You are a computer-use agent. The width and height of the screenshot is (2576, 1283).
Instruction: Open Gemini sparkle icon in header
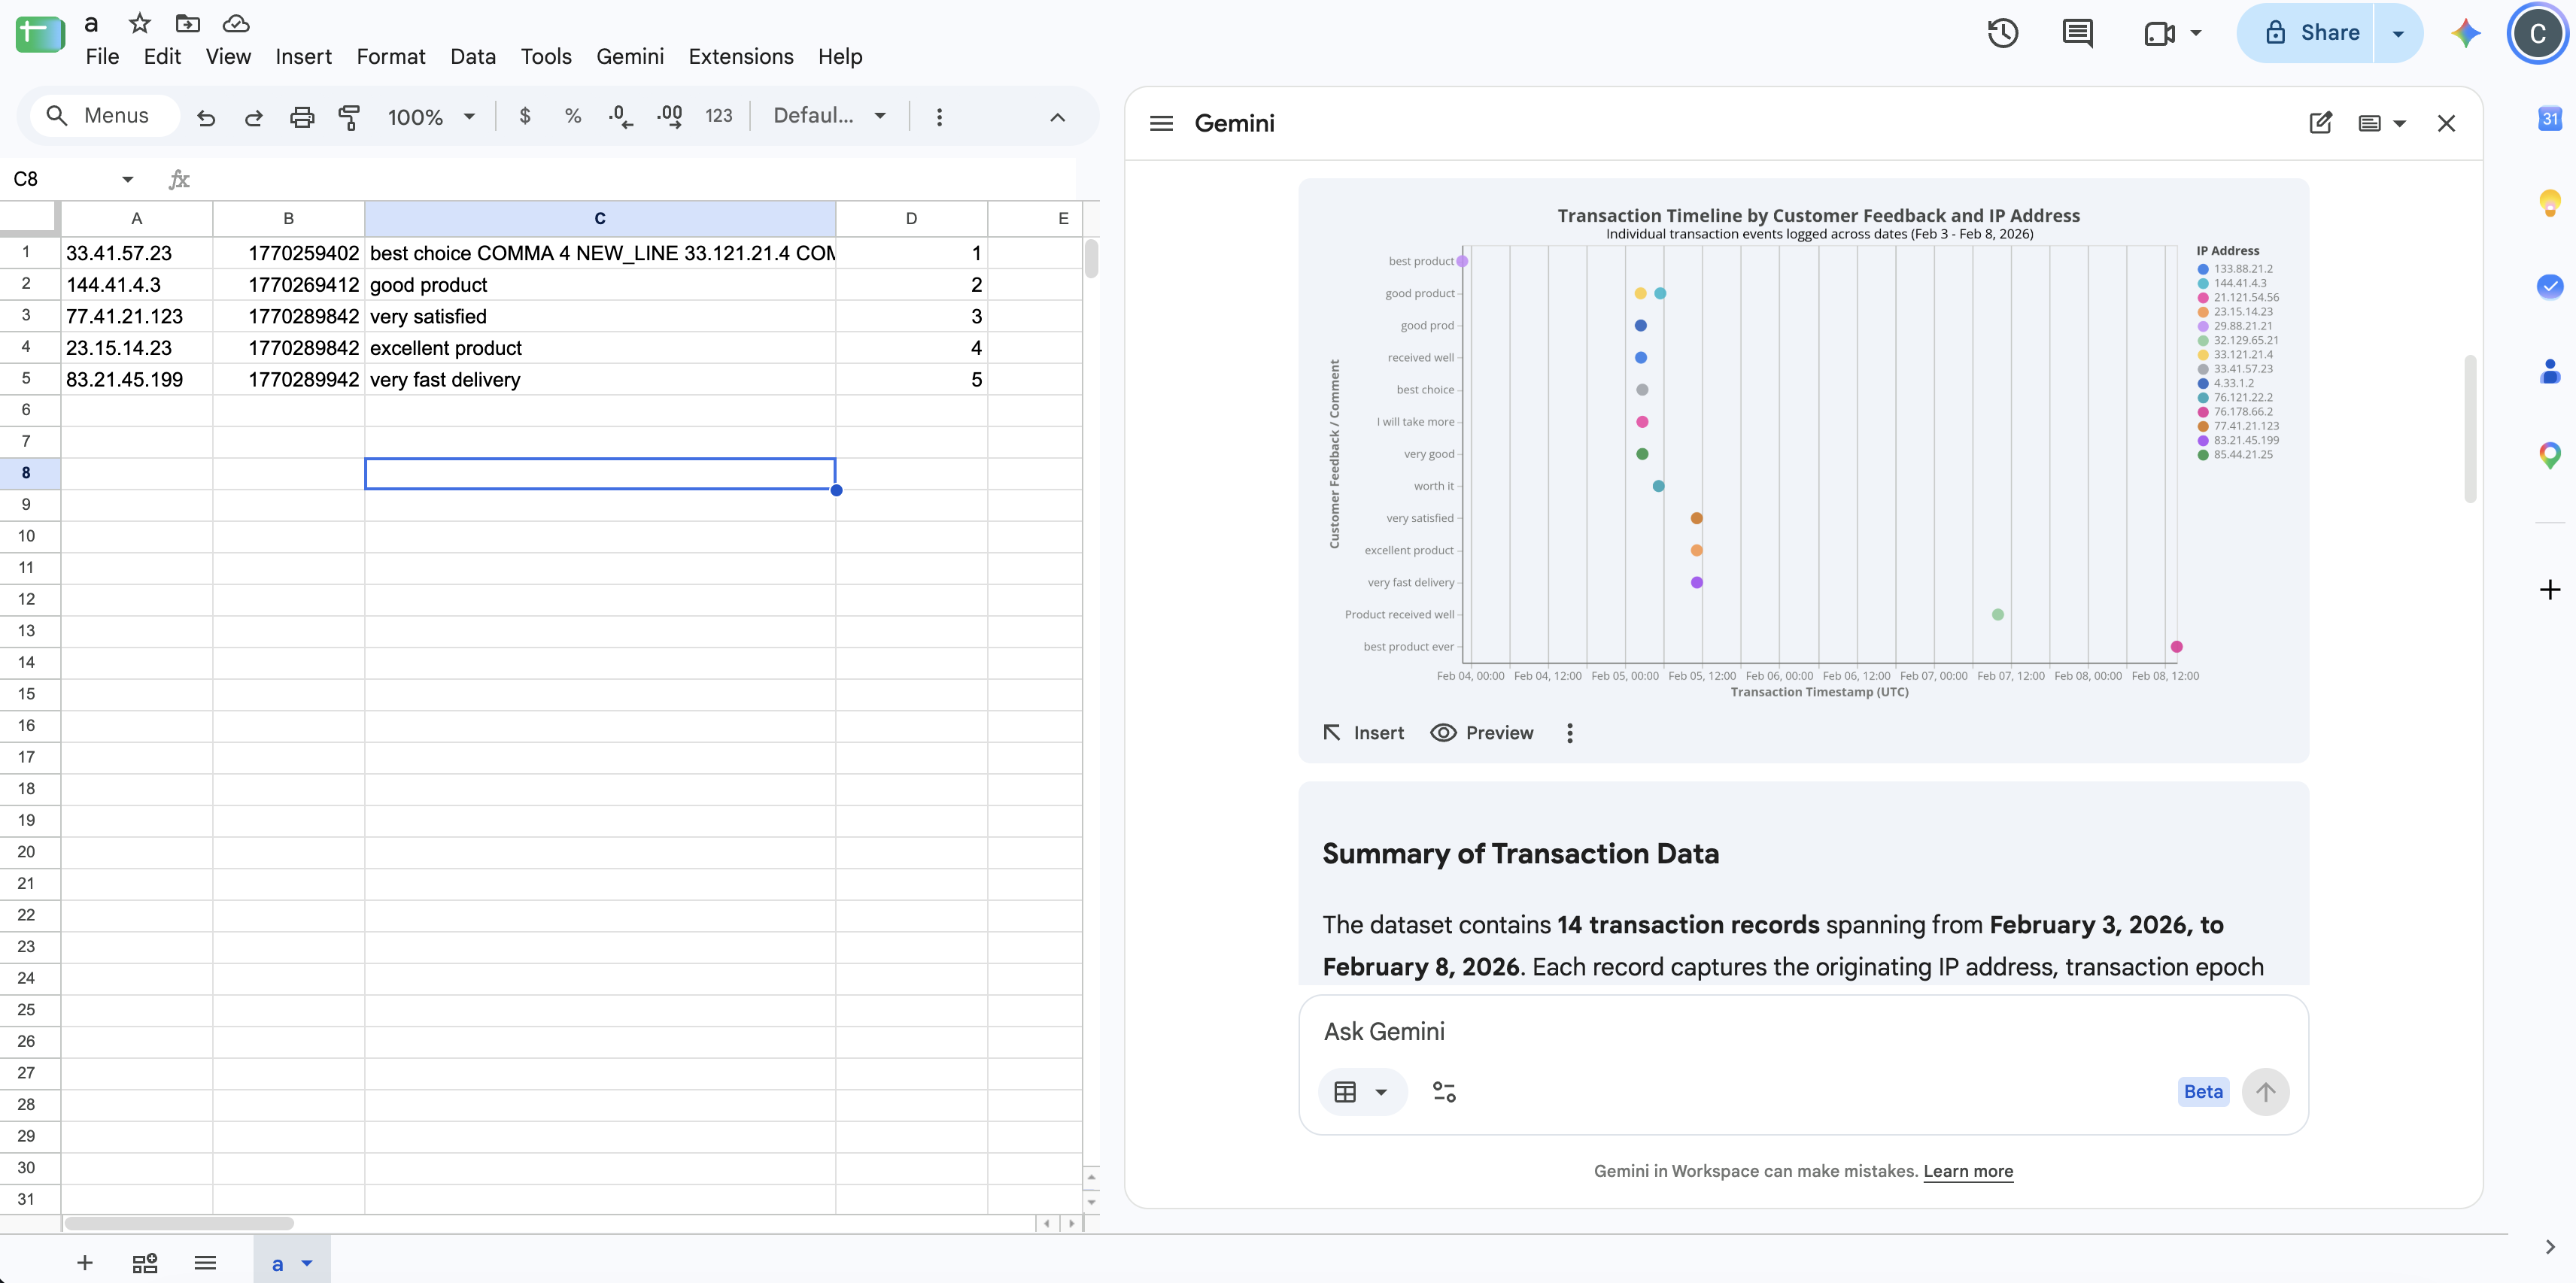point(2466,33)
